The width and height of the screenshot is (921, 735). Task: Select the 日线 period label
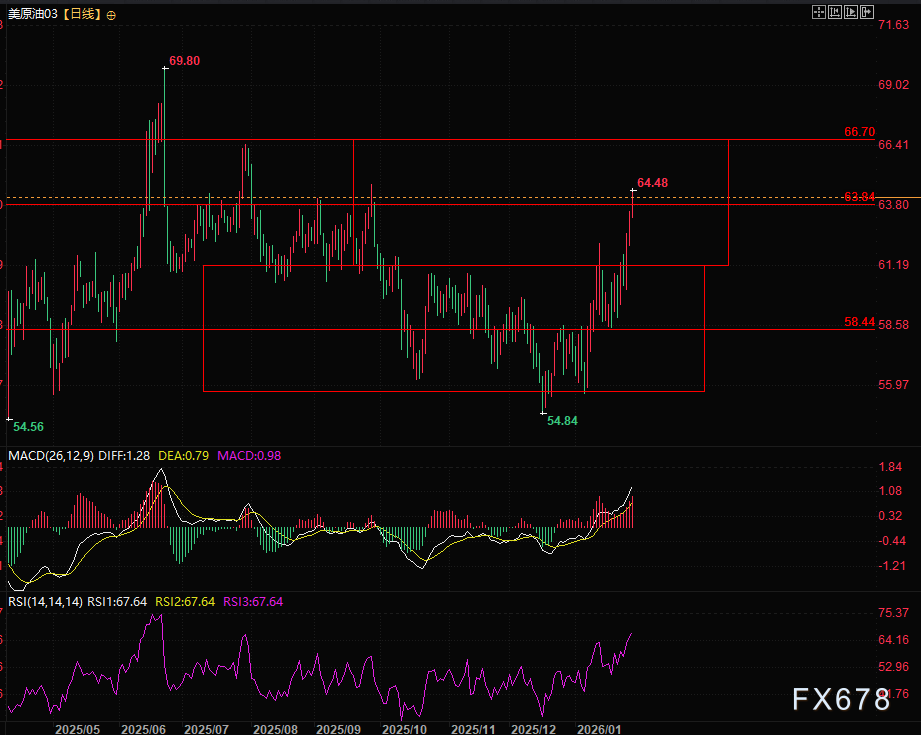coord(82,14)
